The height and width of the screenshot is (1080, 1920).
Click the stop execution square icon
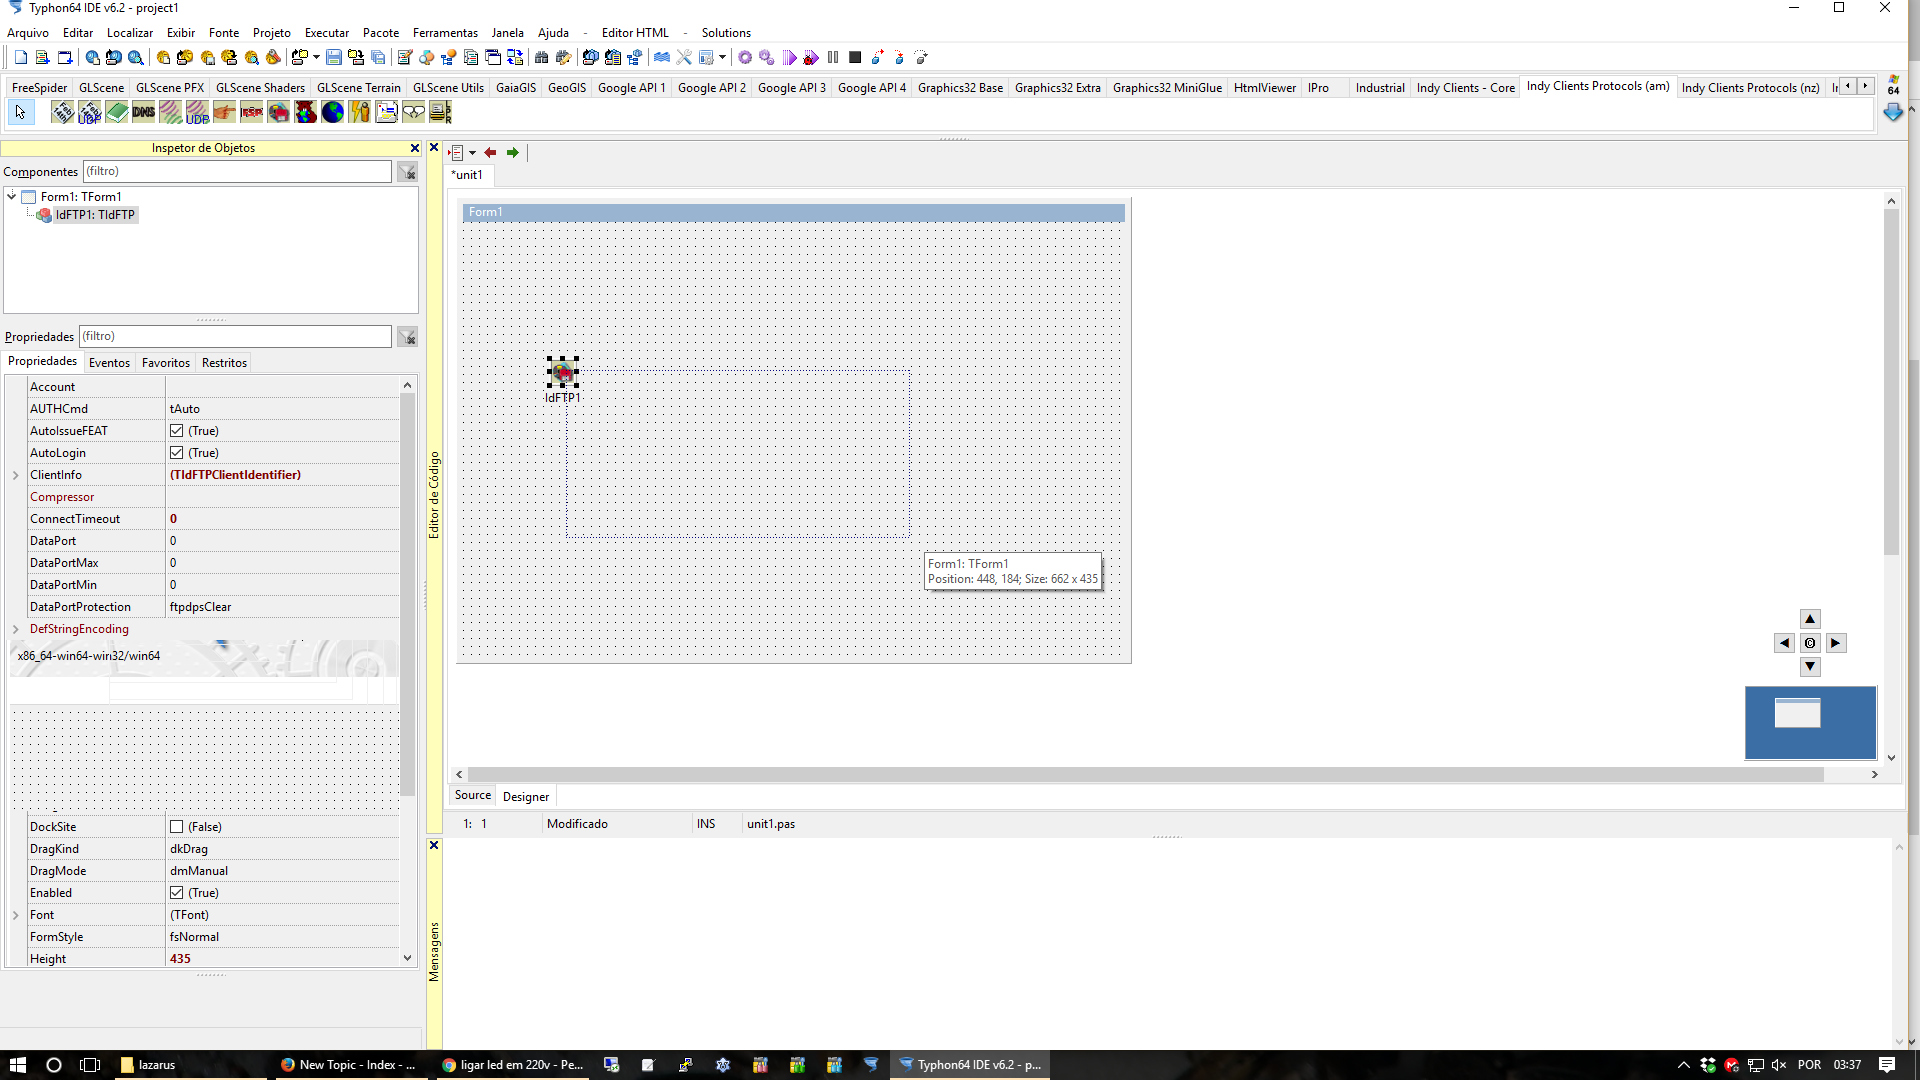(855, 58)
